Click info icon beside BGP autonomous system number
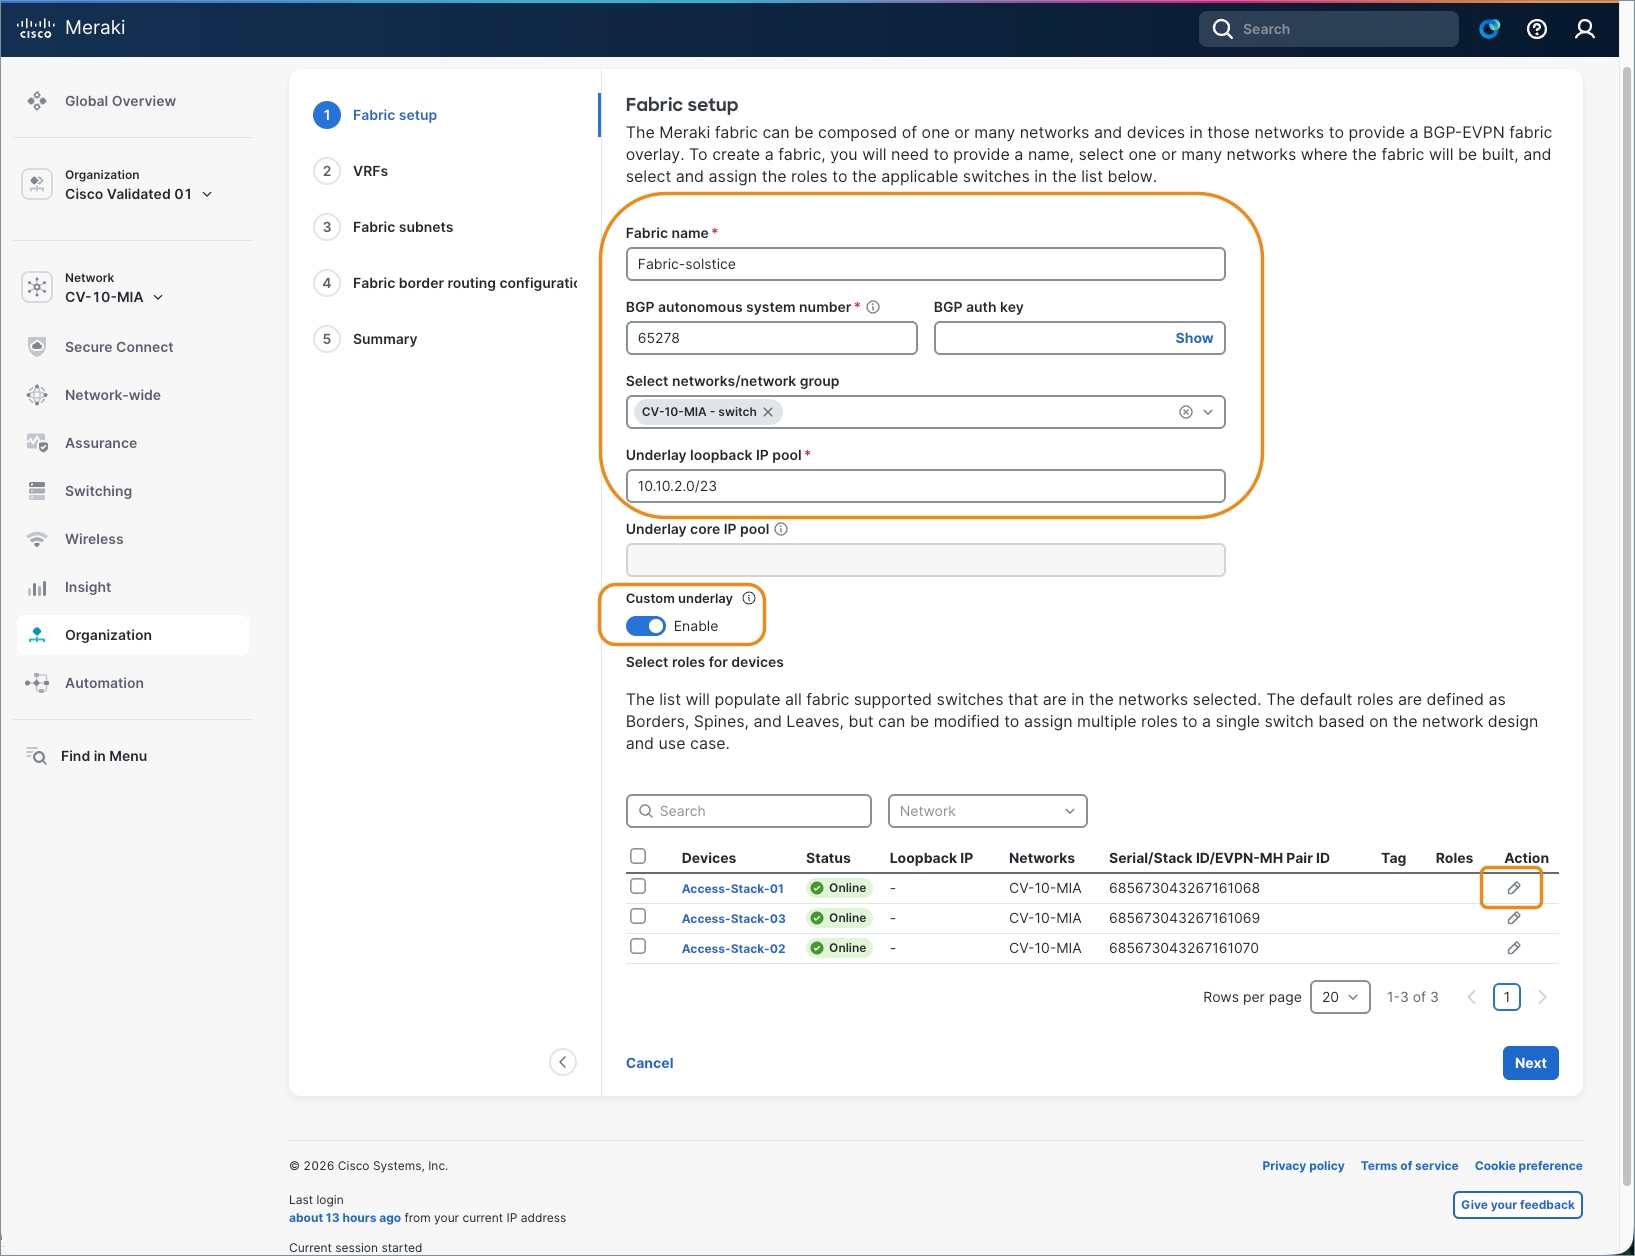 [x=873, y=307]
